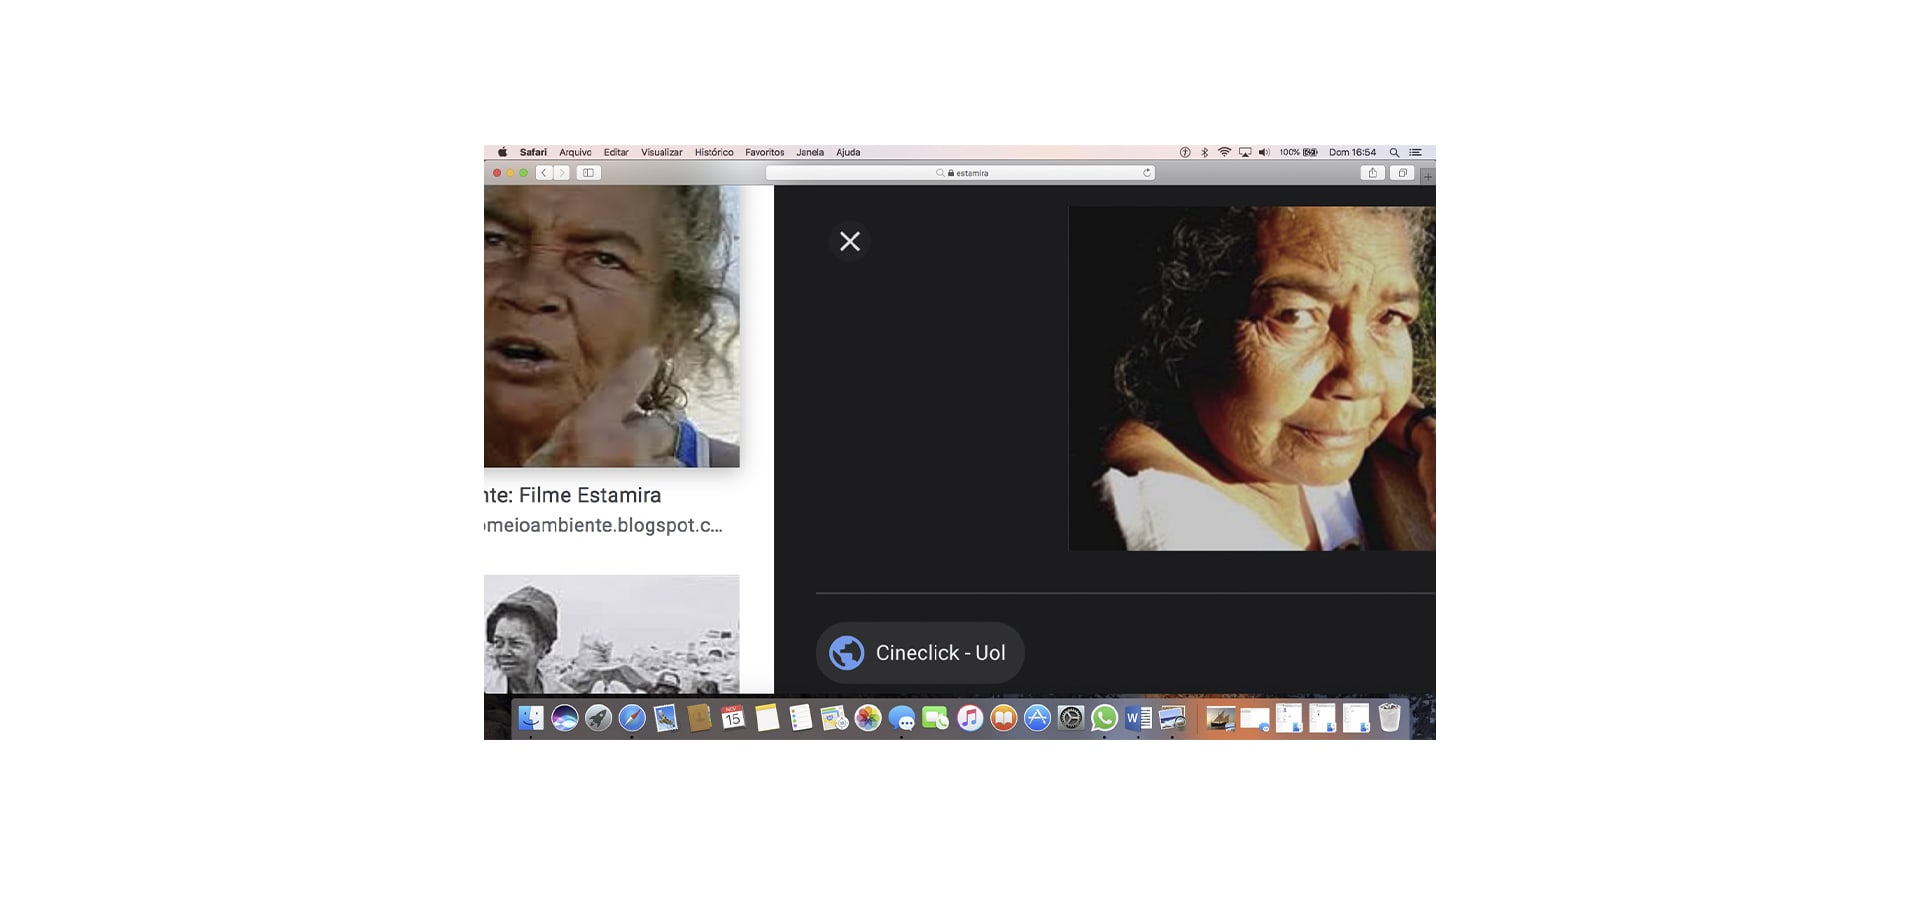The width and height of the screenshot is (1920, 900).
Task: Toggle the Safari sidebar button
Action: pos(589,173)
